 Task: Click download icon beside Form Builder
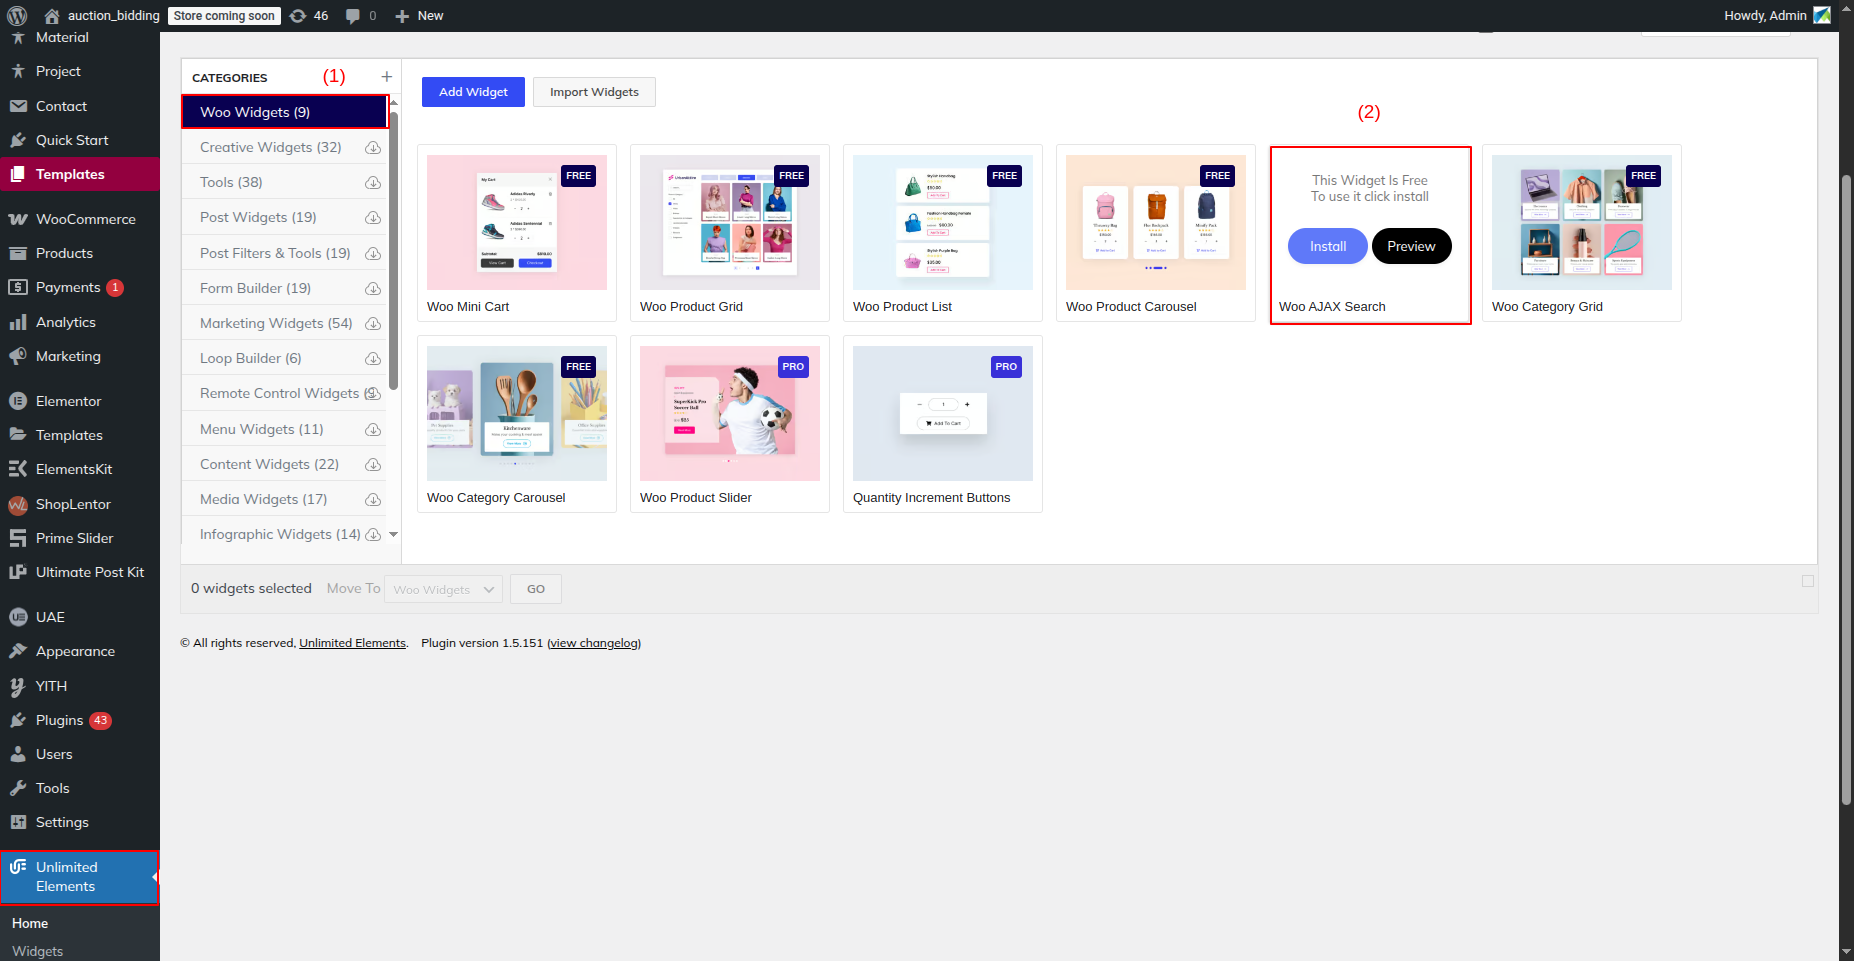(x=373, y=289)
